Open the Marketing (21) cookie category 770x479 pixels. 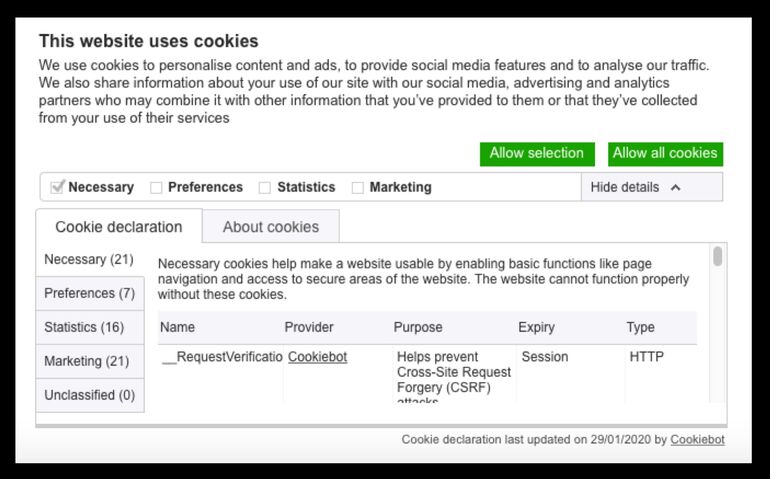point(87,361)
